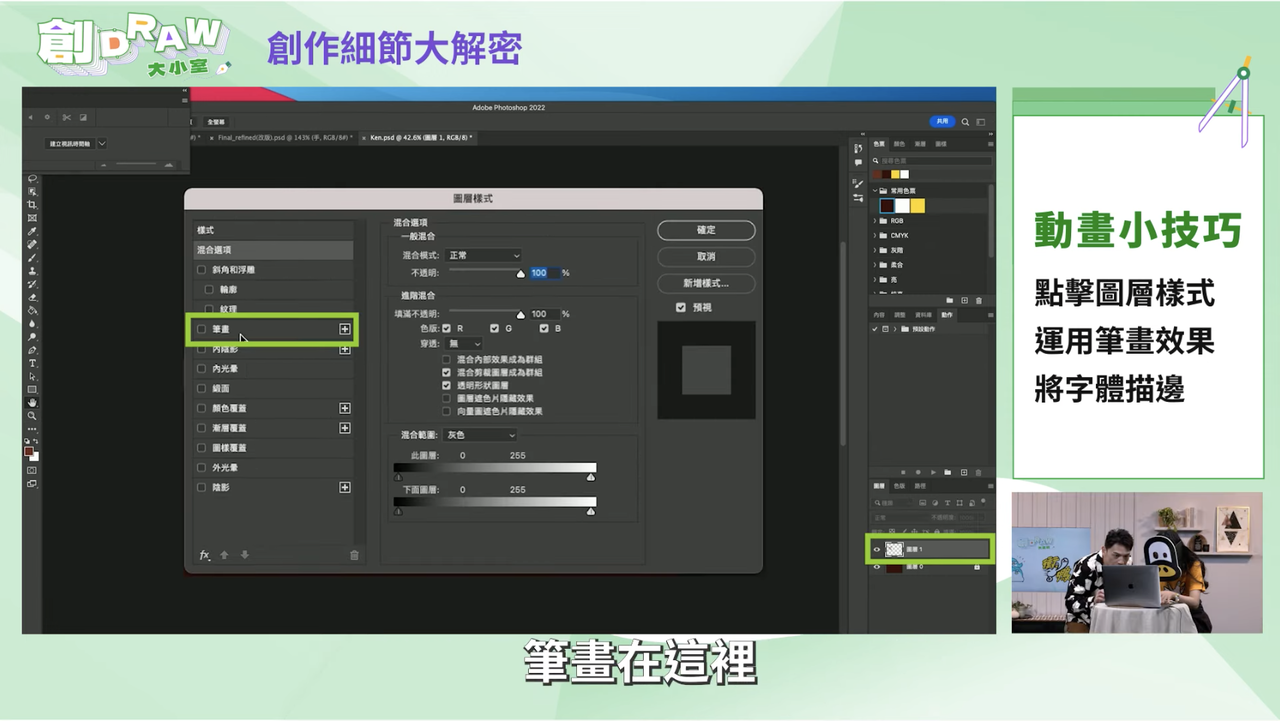Choose the Clone Stamp tool
The width and height of the screenshot is (1280, 721).
[x=32, y=271]
